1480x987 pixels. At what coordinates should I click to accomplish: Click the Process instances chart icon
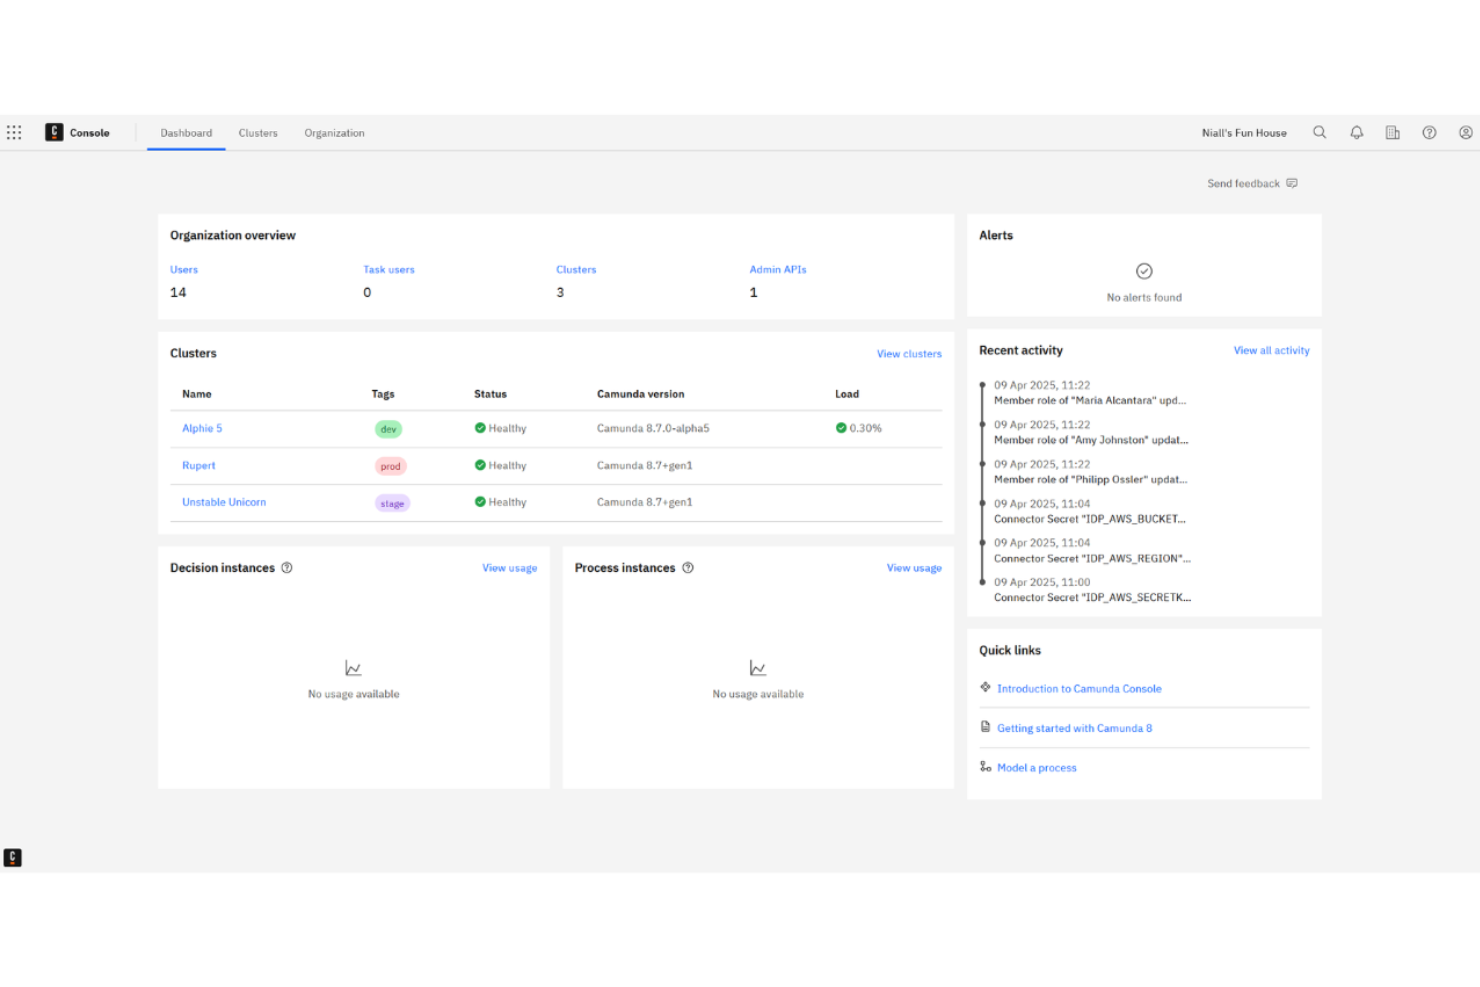click(x=758, y=668)
